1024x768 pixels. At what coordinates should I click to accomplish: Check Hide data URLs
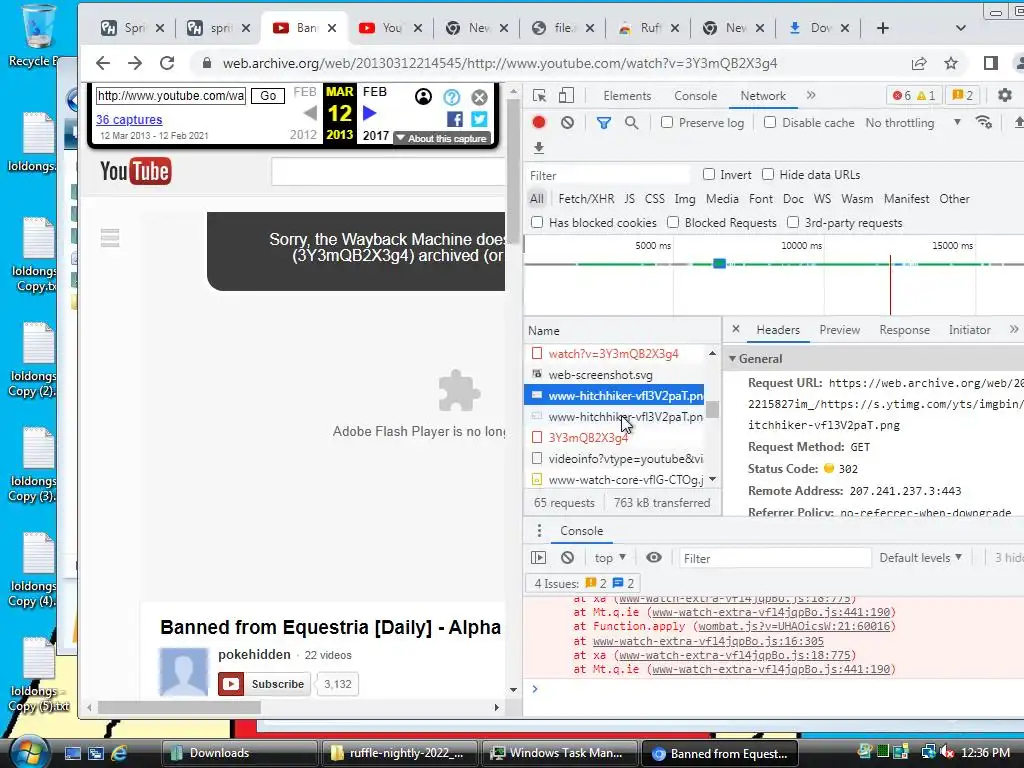[x=768, y=174]
